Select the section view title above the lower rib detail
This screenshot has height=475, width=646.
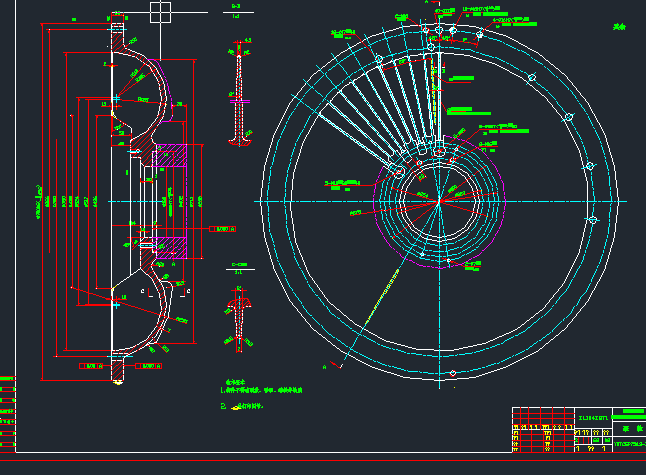click(x=239, y=268)
